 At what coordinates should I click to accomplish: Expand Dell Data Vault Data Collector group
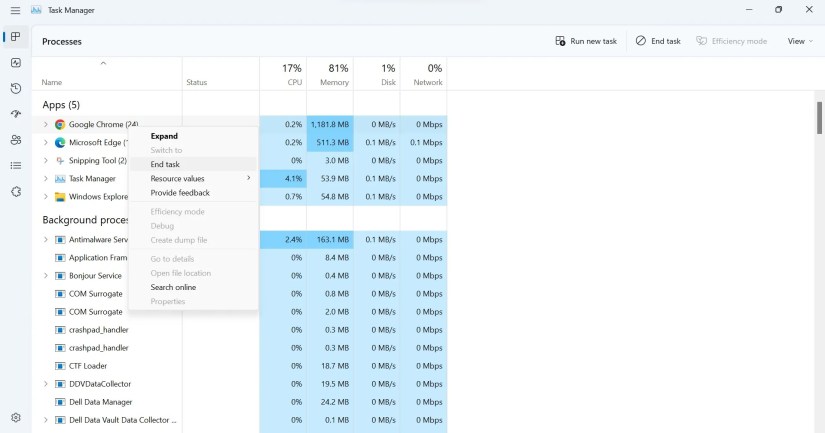45,420
